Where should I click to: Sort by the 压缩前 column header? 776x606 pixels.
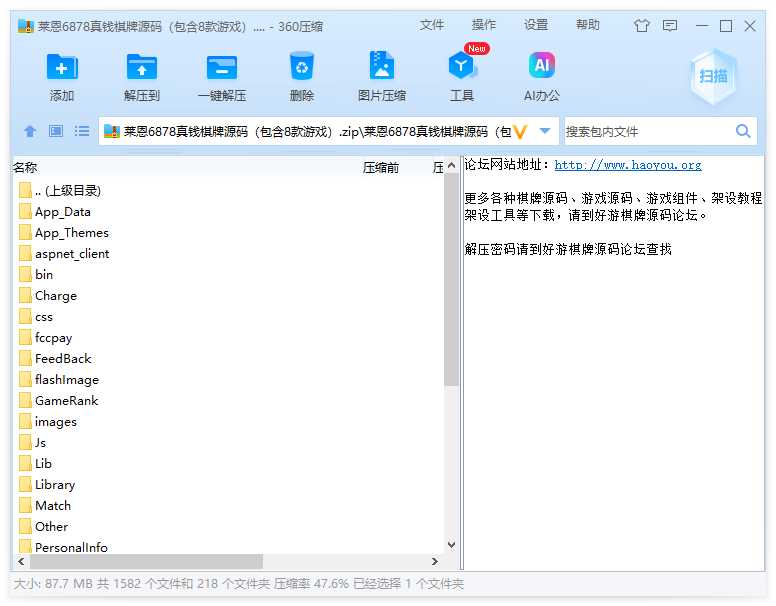381,167
